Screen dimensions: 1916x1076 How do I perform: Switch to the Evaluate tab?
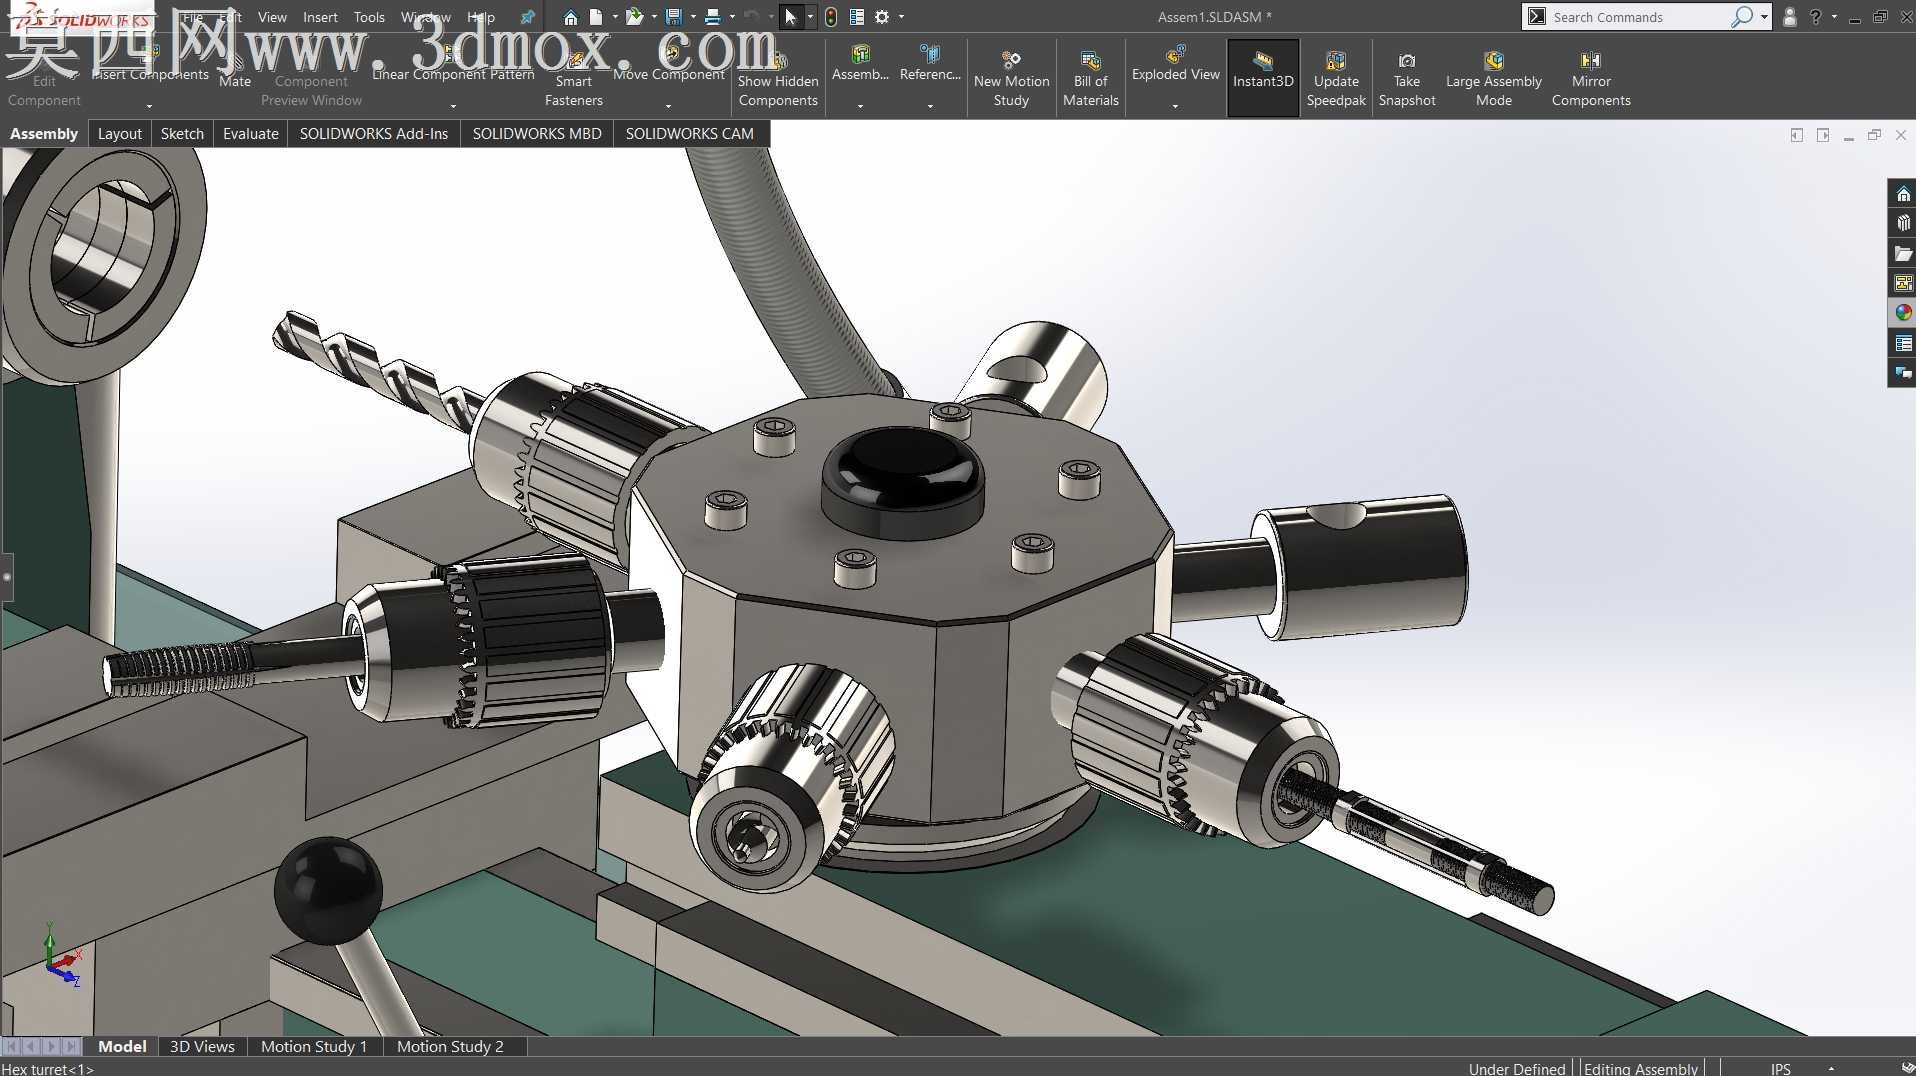click(x=250, y=133)
